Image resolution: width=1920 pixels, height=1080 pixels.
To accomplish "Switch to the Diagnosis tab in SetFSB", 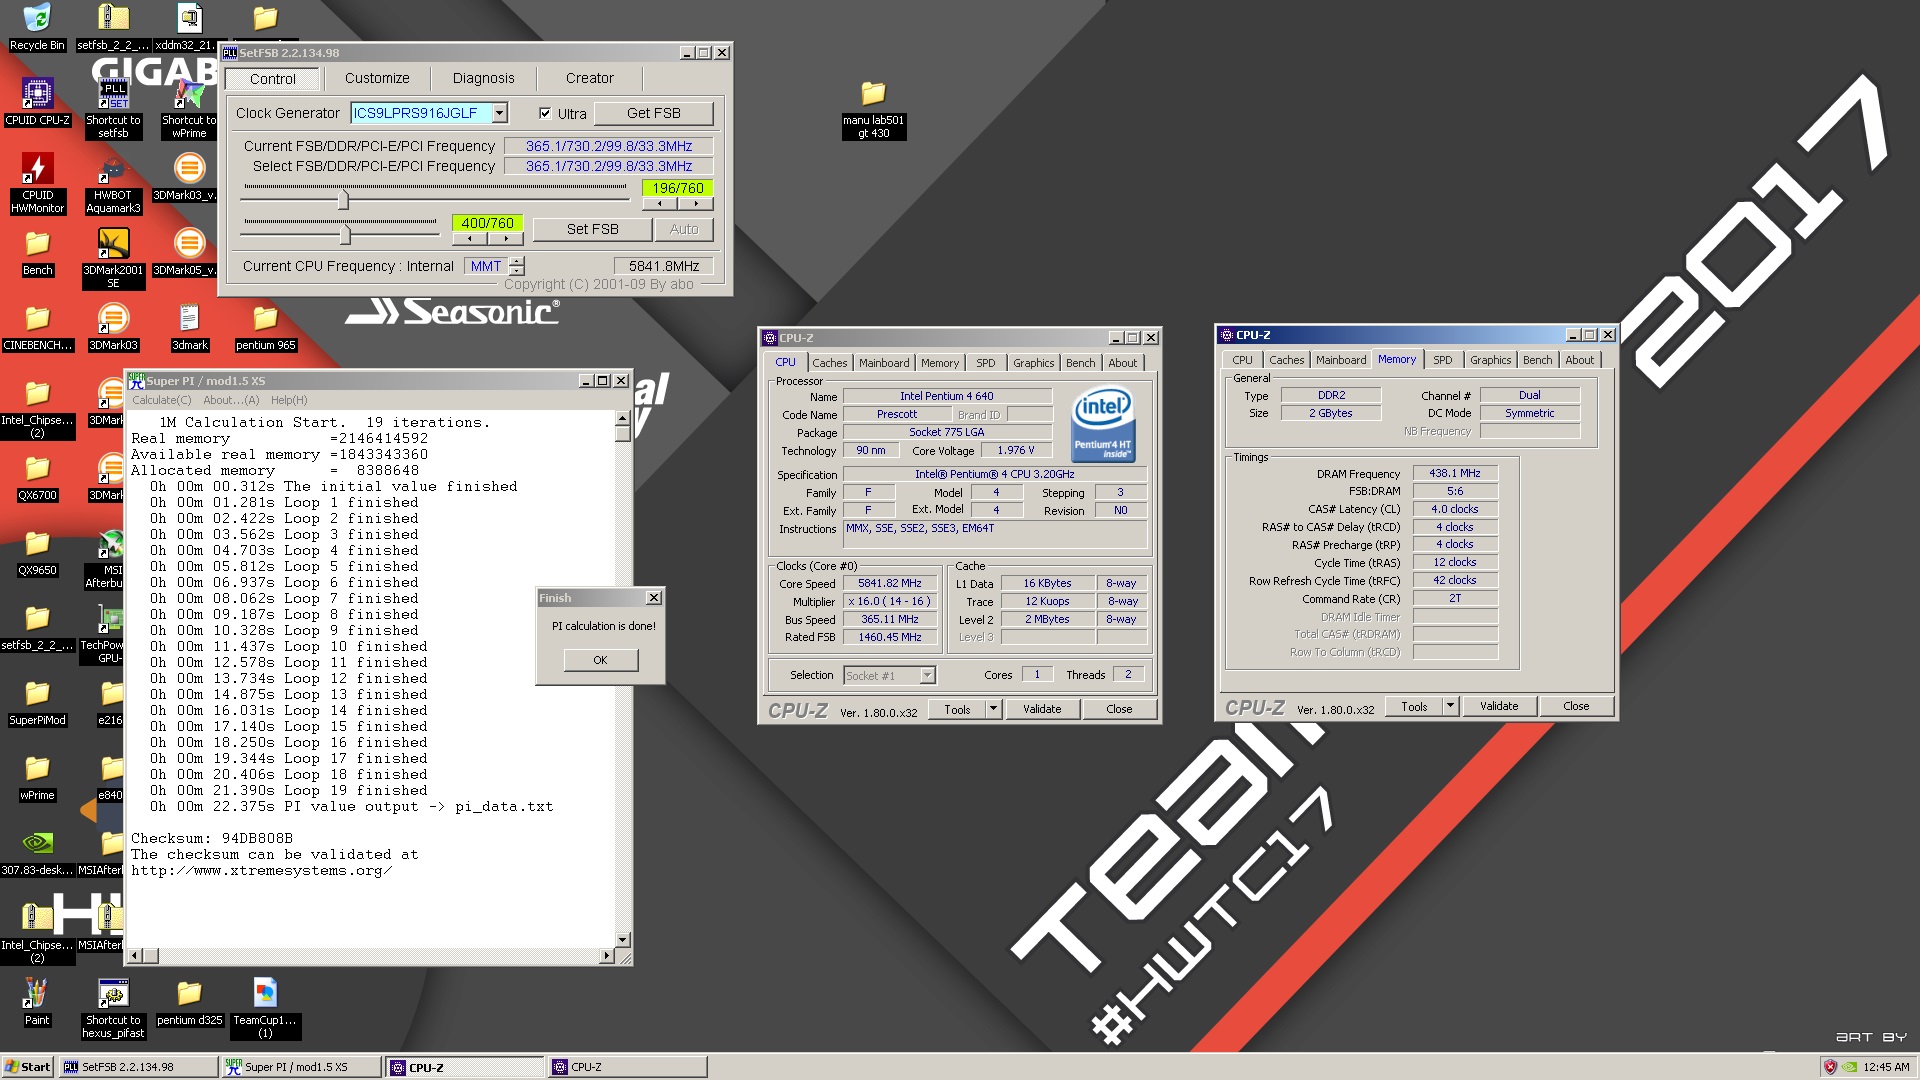I will [x=483, y=78].
